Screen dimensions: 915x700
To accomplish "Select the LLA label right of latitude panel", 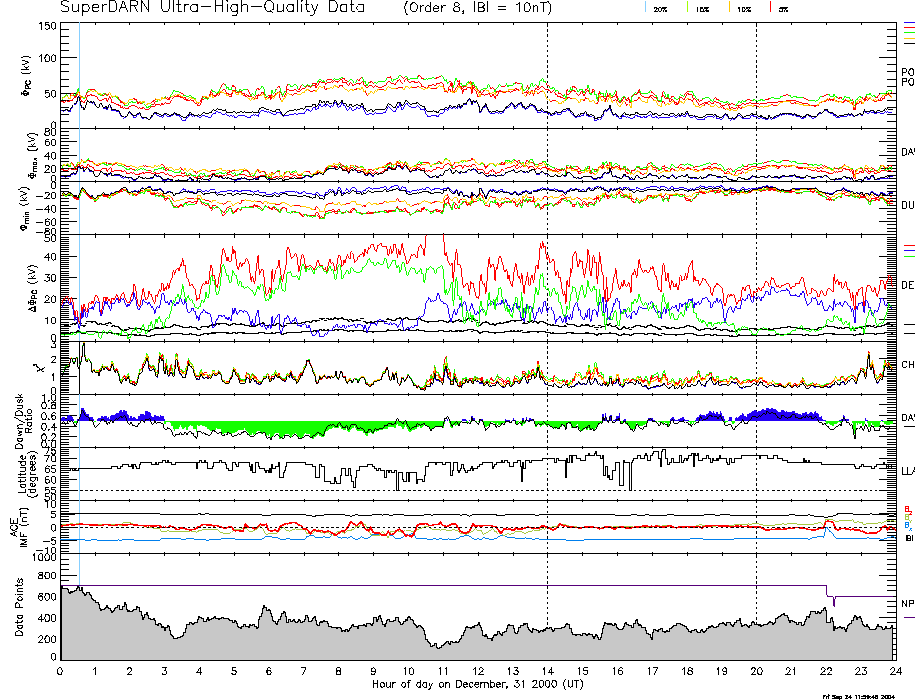I will tap(907, 470).
